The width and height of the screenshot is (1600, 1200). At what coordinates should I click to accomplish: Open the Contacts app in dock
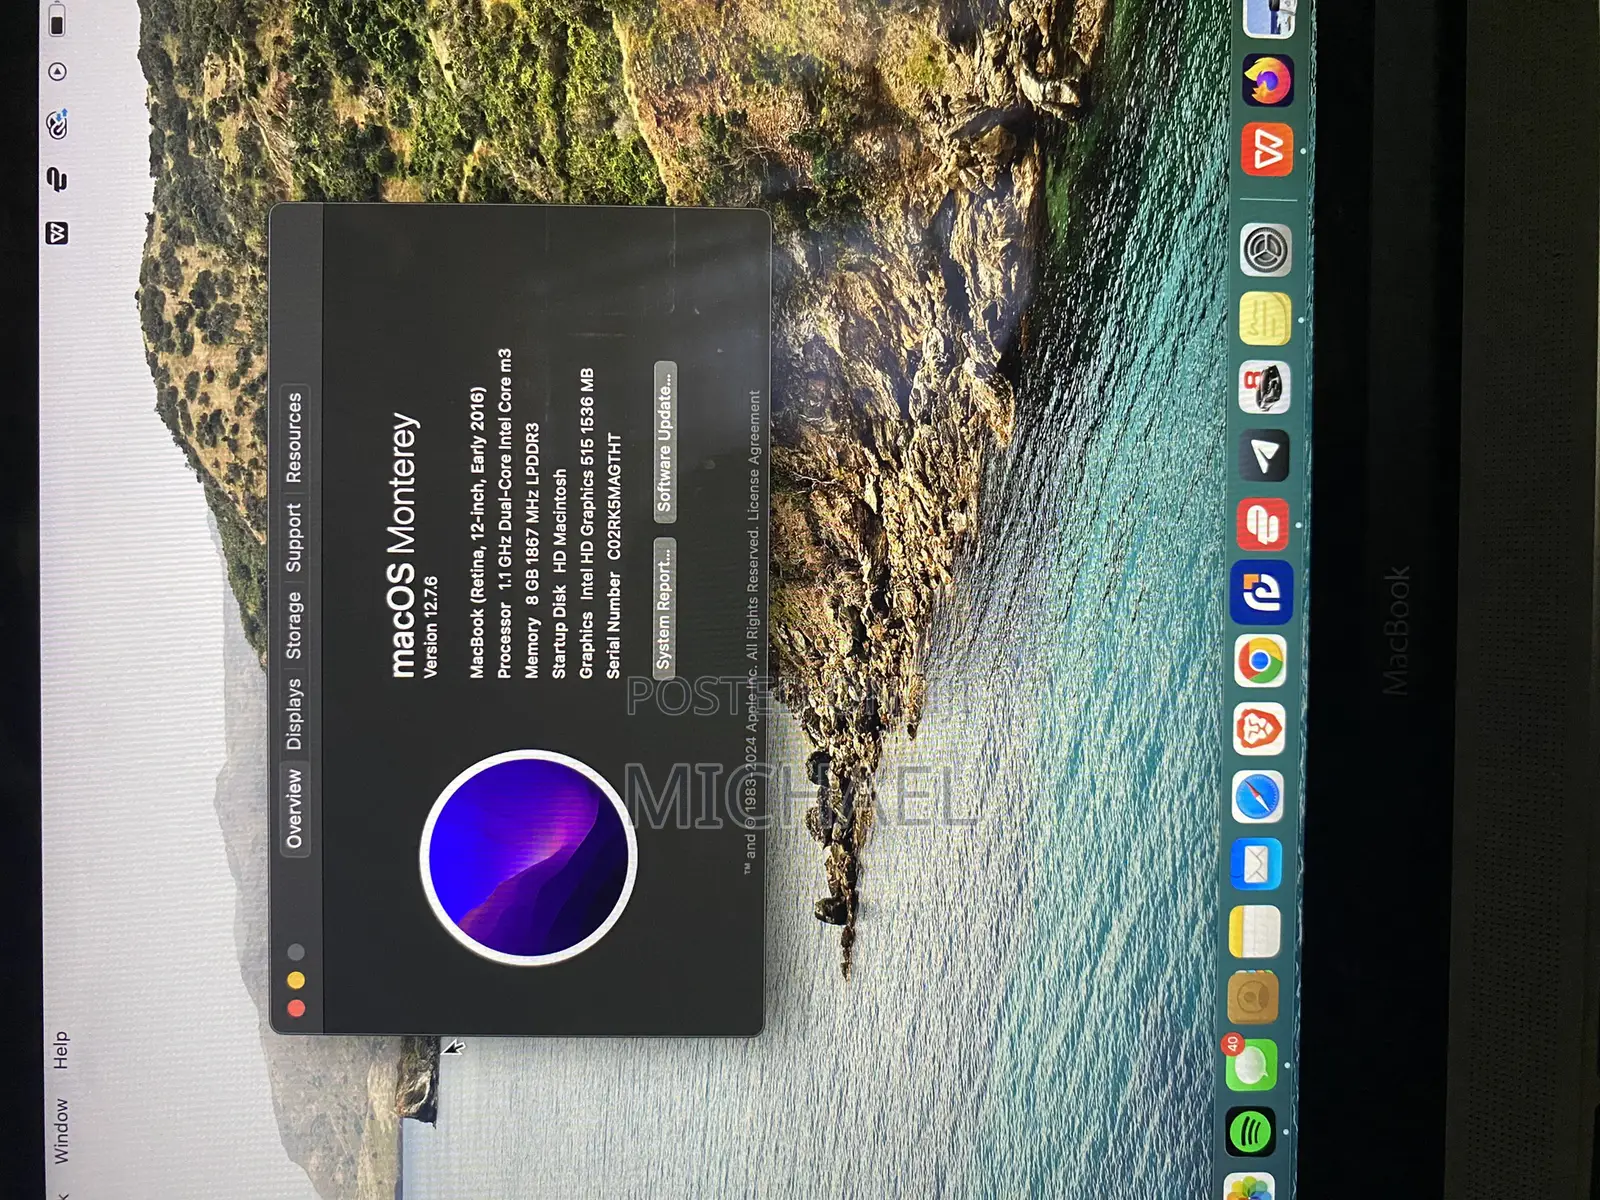[1252, 998]
